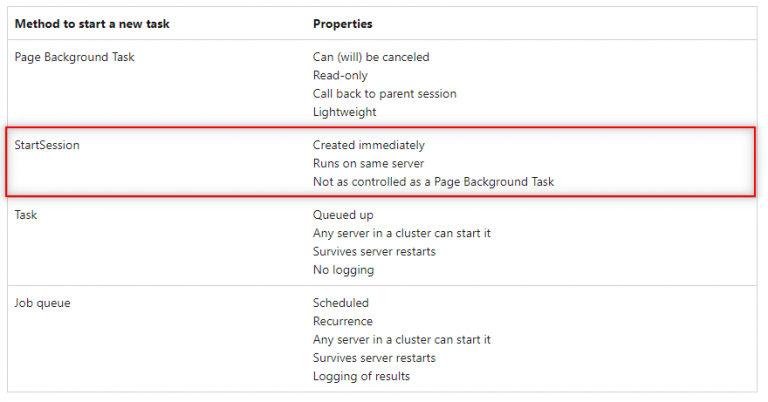Click the "Can (will) be canceled" property text
Image resolution: width=768 pixels, height=402 pixels.
(371, 57)
